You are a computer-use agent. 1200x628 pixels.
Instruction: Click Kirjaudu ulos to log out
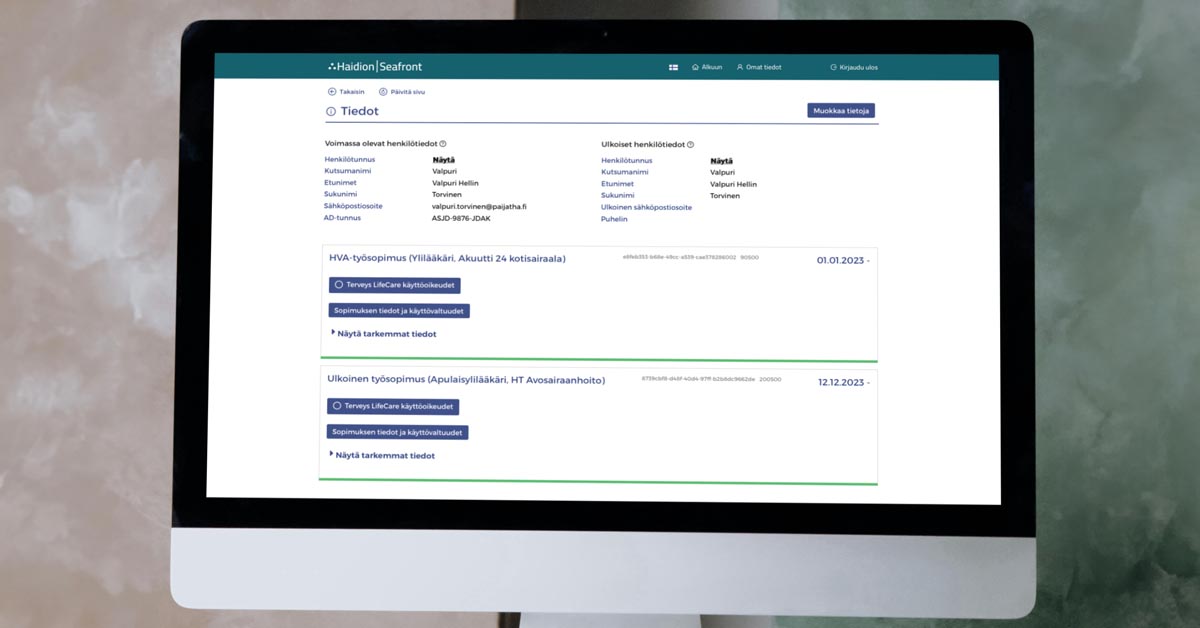(x=854, y=68)
